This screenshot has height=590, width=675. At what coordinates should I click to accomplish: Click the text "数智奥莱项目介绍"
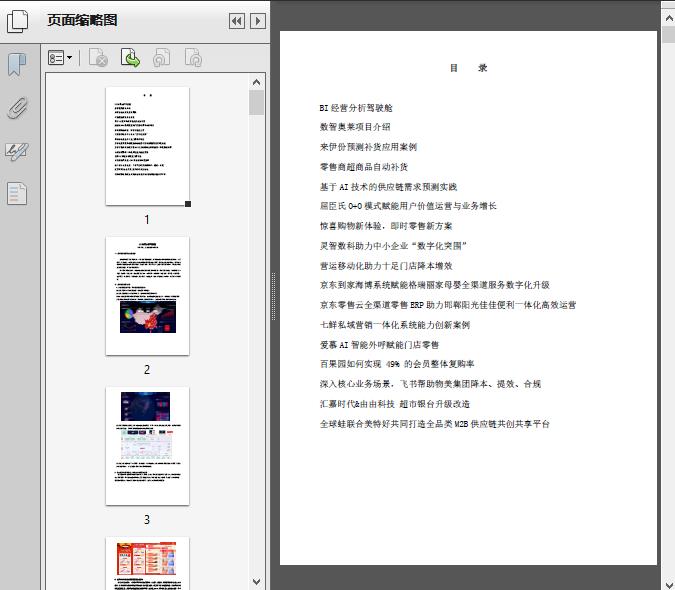[355, 127]
